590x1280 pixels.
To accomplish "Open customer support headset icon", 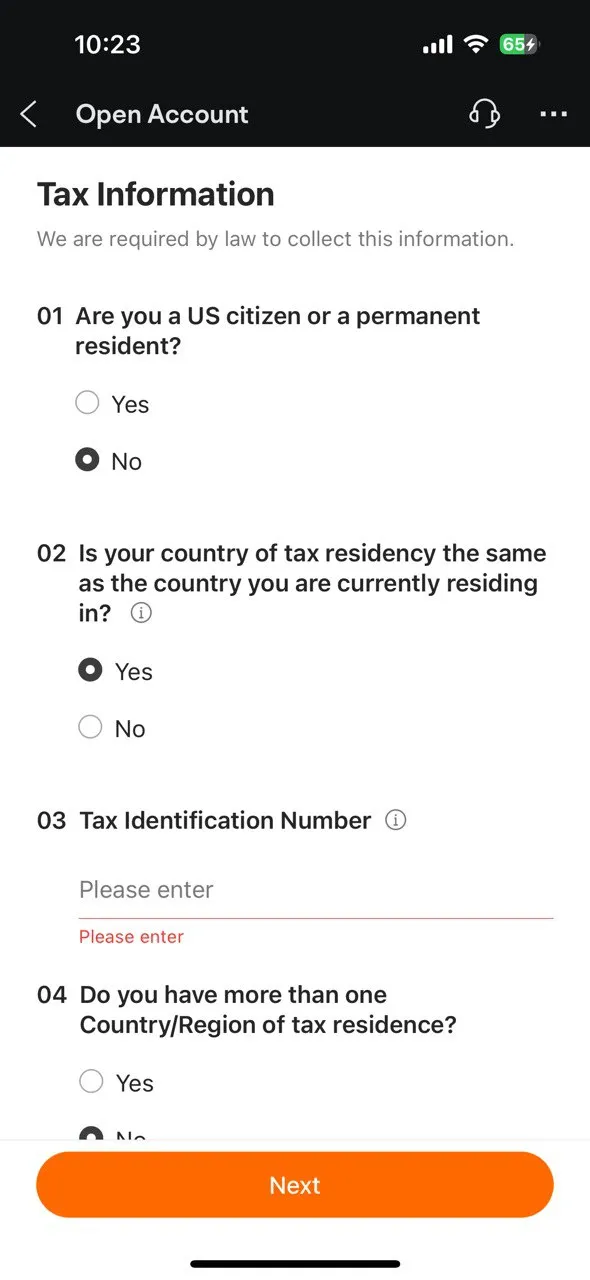I will 485,114.
